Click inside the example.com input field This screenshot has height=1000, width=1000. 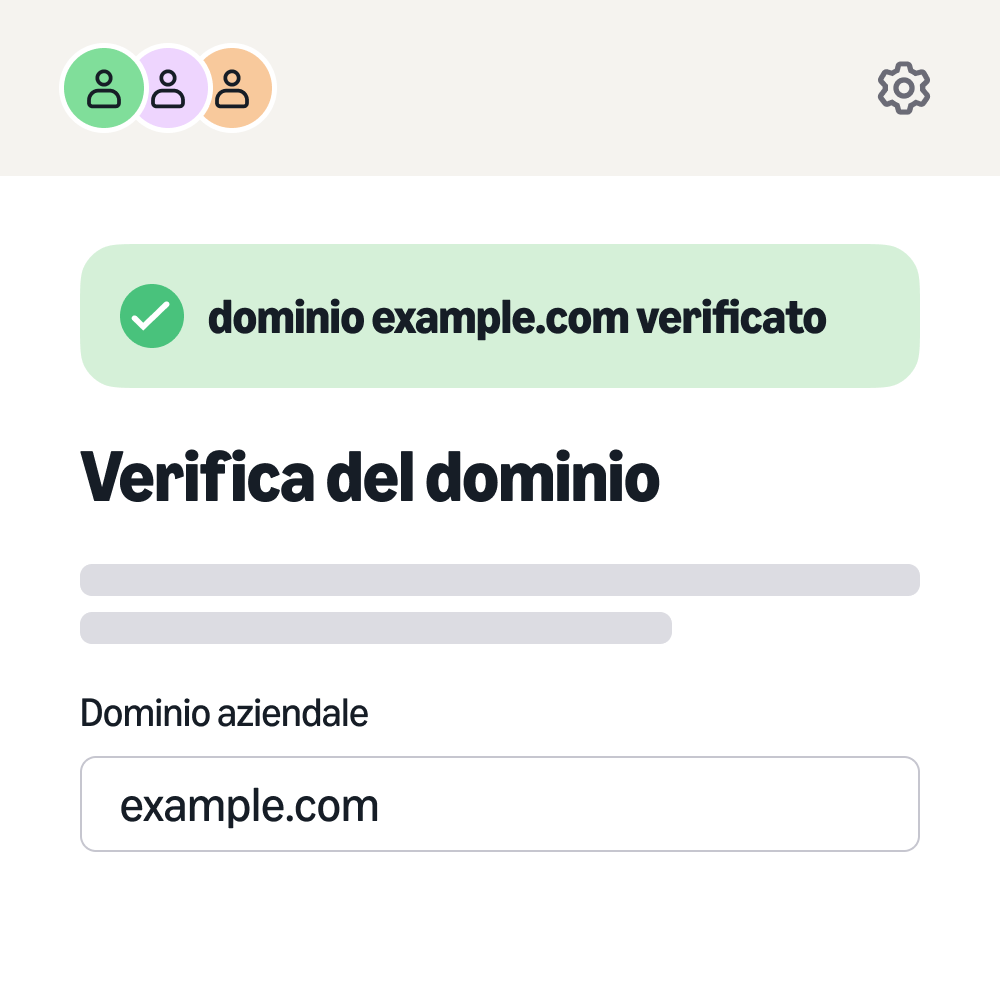pos(500,804)
